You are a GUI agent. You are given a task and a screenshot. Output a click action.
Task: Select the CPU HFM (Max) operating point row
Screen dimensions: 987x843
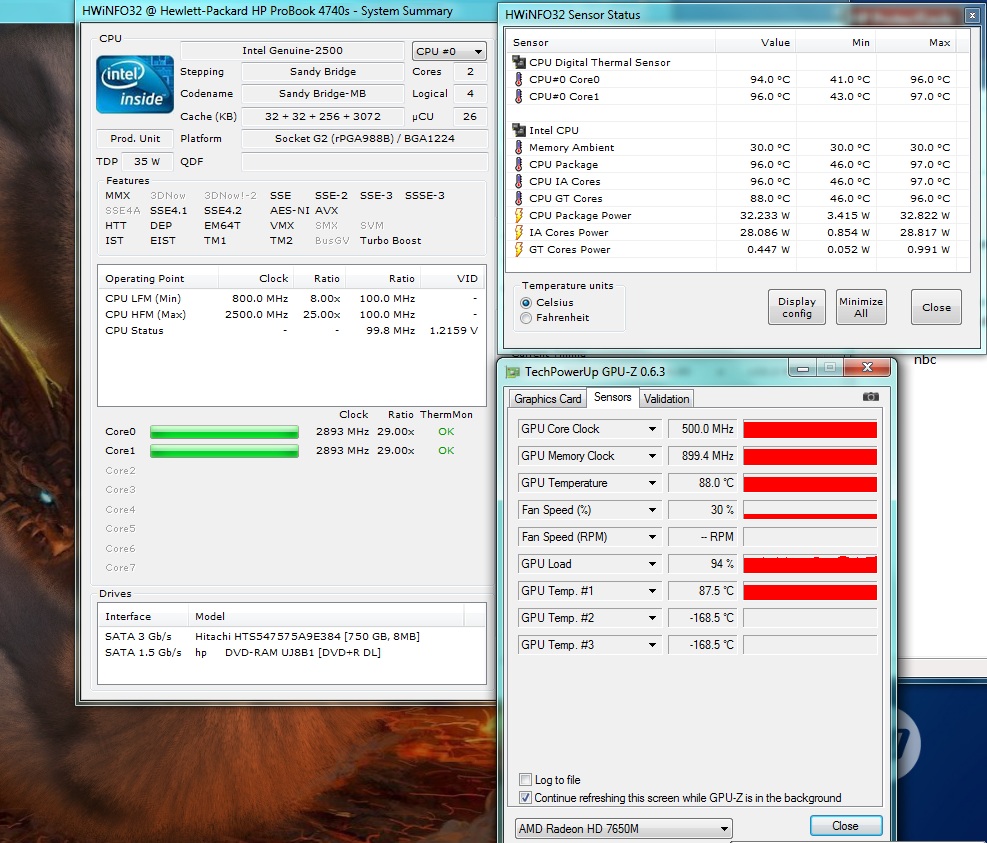(291, 314)
